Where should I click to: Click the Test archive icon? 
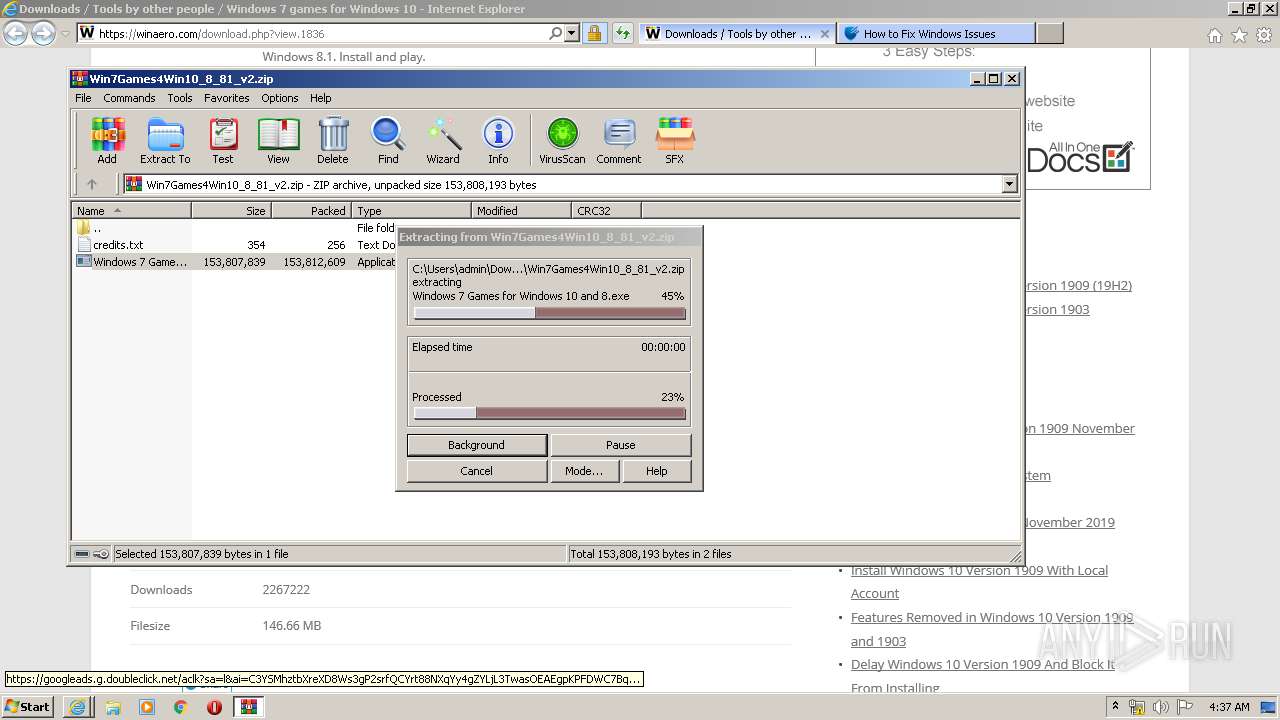coord(223,140)
